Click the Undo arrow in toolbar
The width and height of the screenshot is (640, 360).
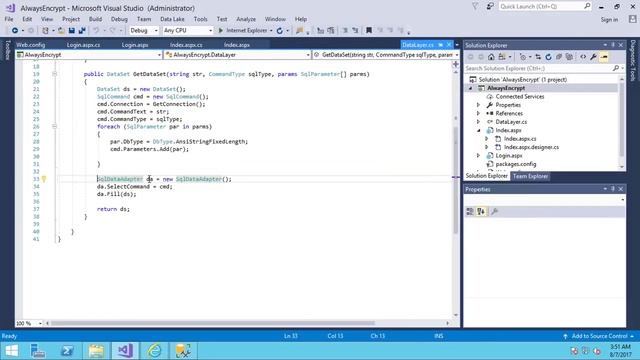(96, 31)
